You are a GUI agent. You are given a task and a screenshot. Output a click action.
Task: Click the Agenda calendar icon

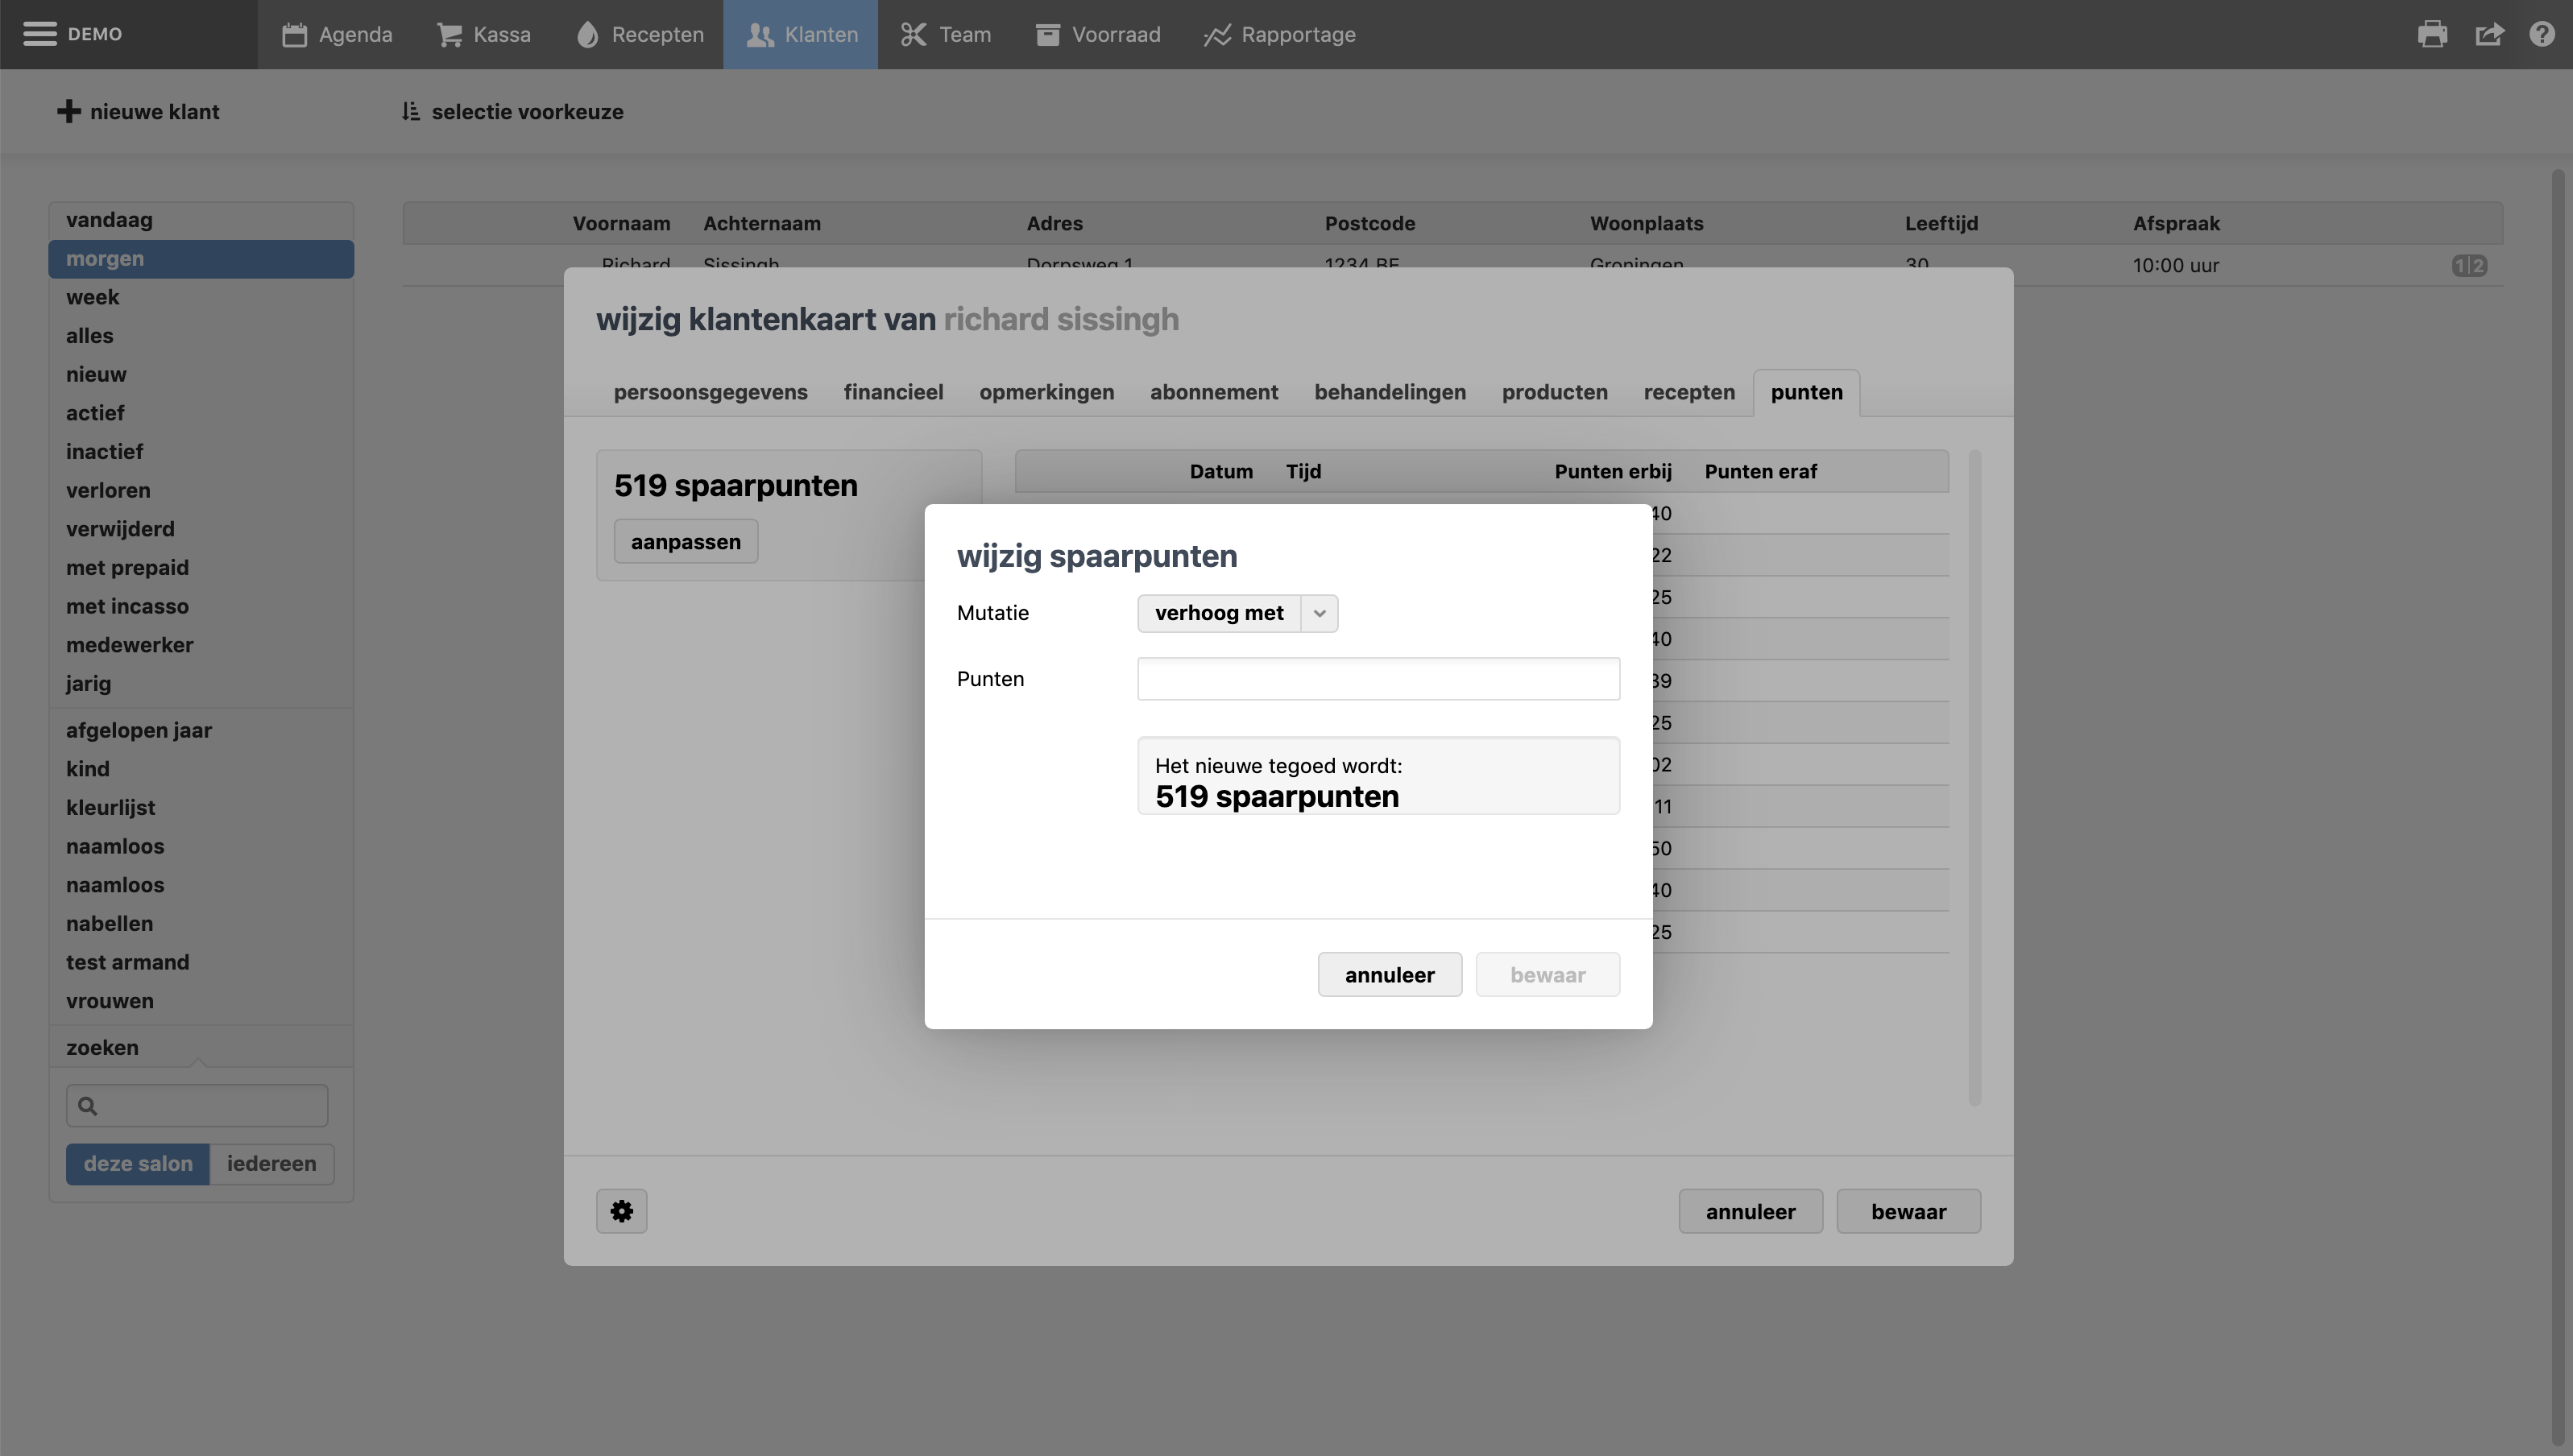click(x=294, y=35)
